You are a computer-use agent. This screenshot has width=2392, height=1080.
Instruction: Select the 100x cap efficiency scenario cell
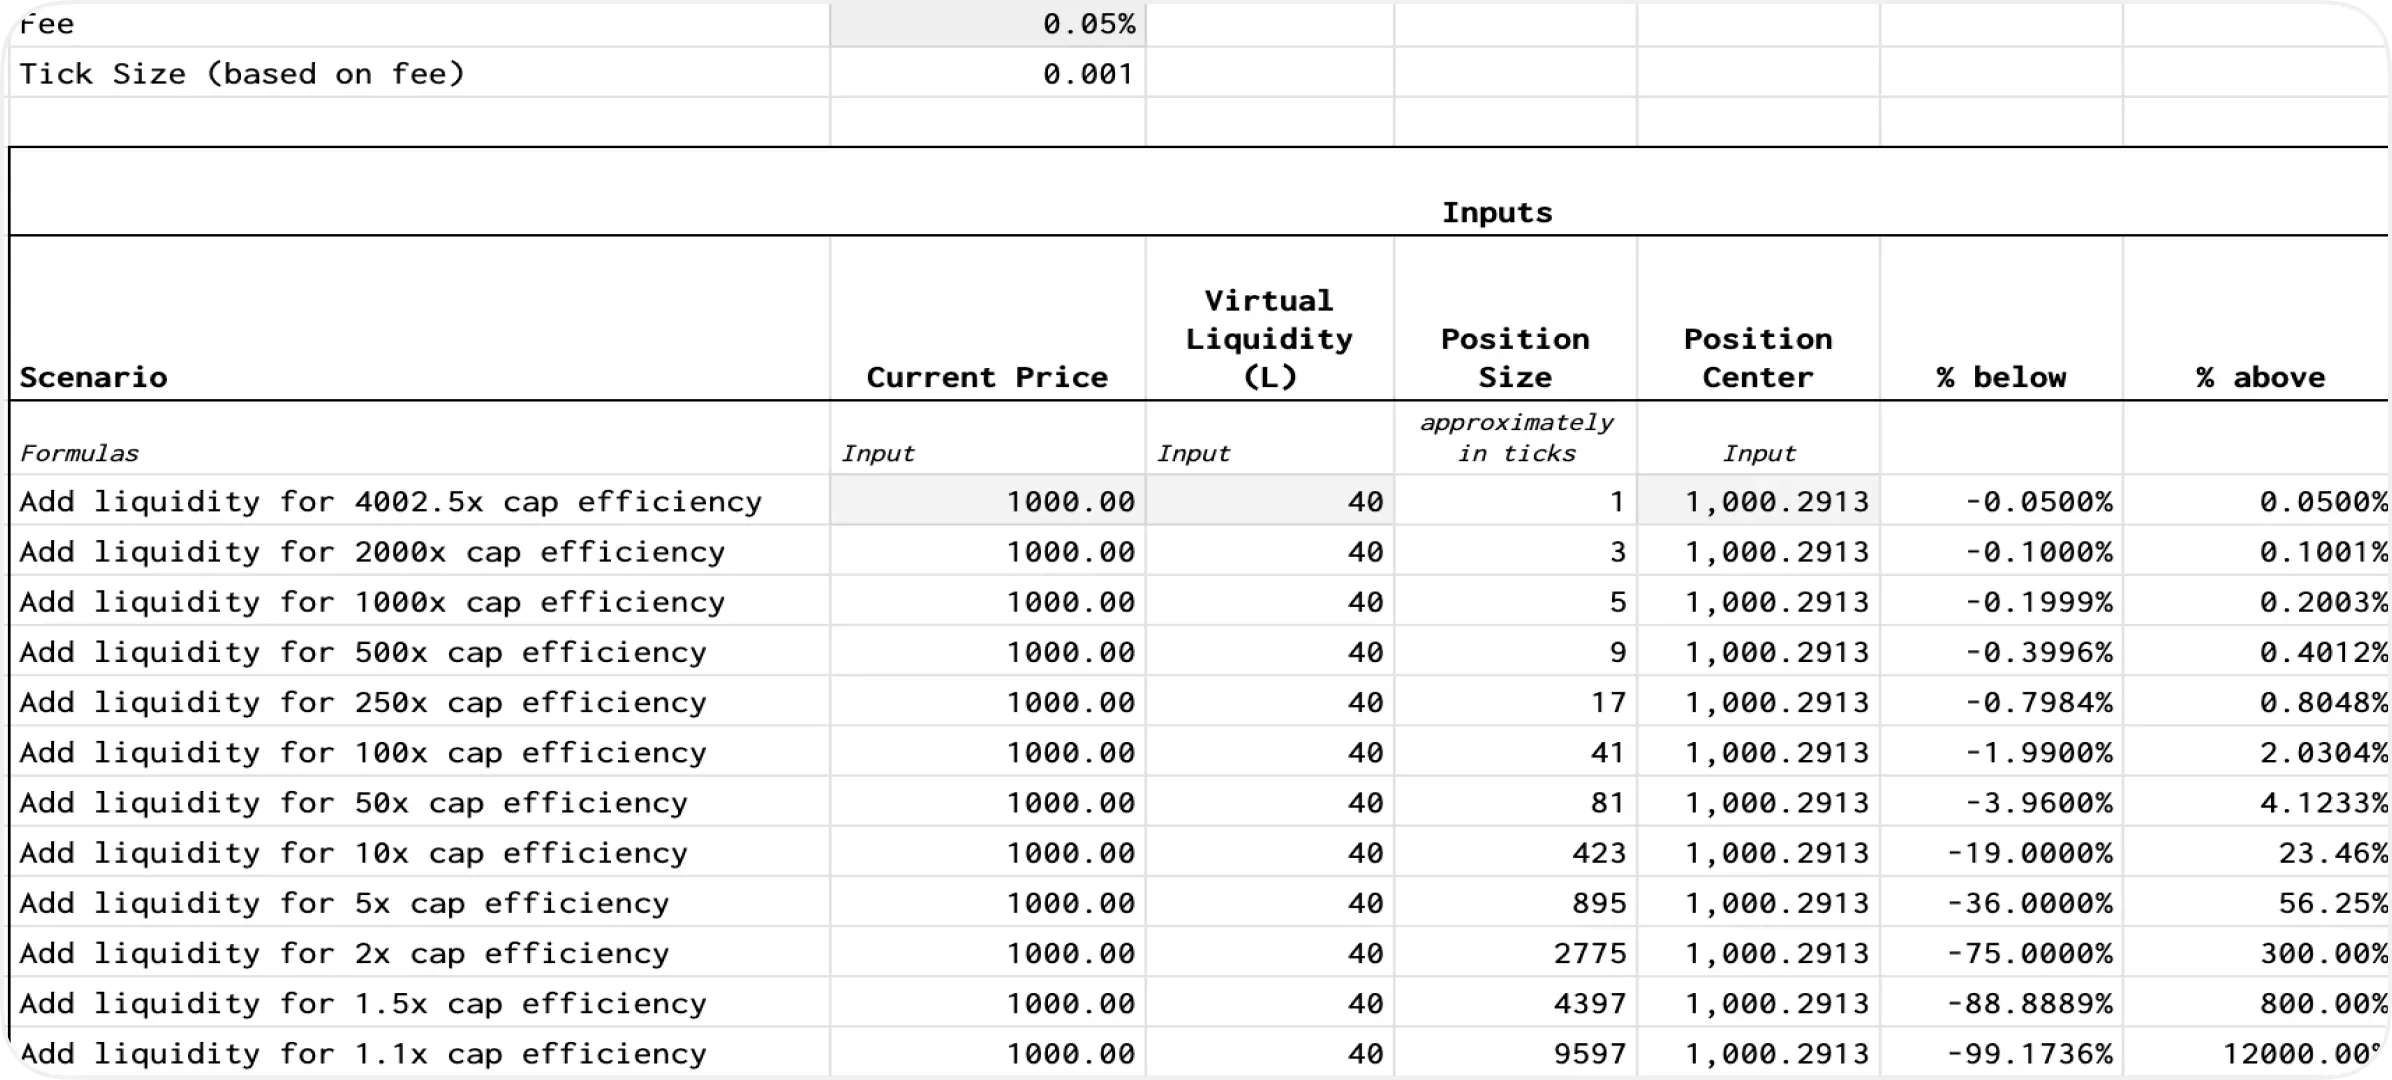419,751
